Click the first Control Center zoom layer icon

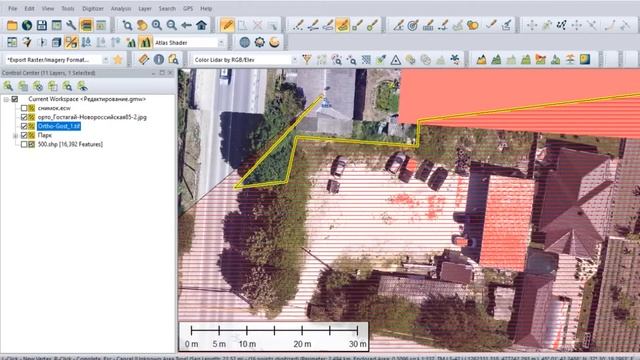pyautogui.click(x=8, y=86)
